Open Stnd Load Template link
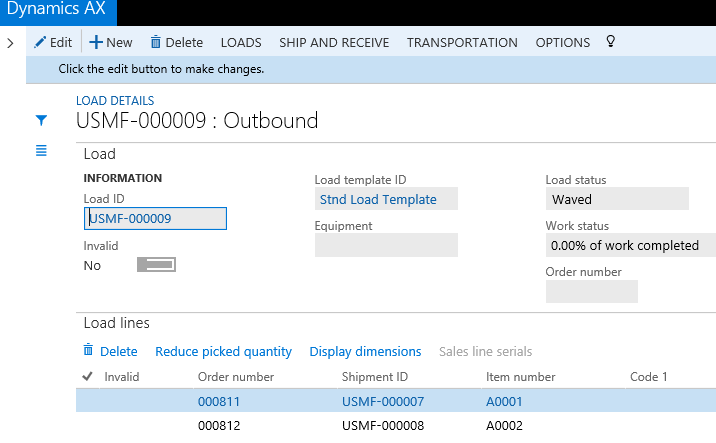The image size is (716, 443). click(x=378, y=199)
